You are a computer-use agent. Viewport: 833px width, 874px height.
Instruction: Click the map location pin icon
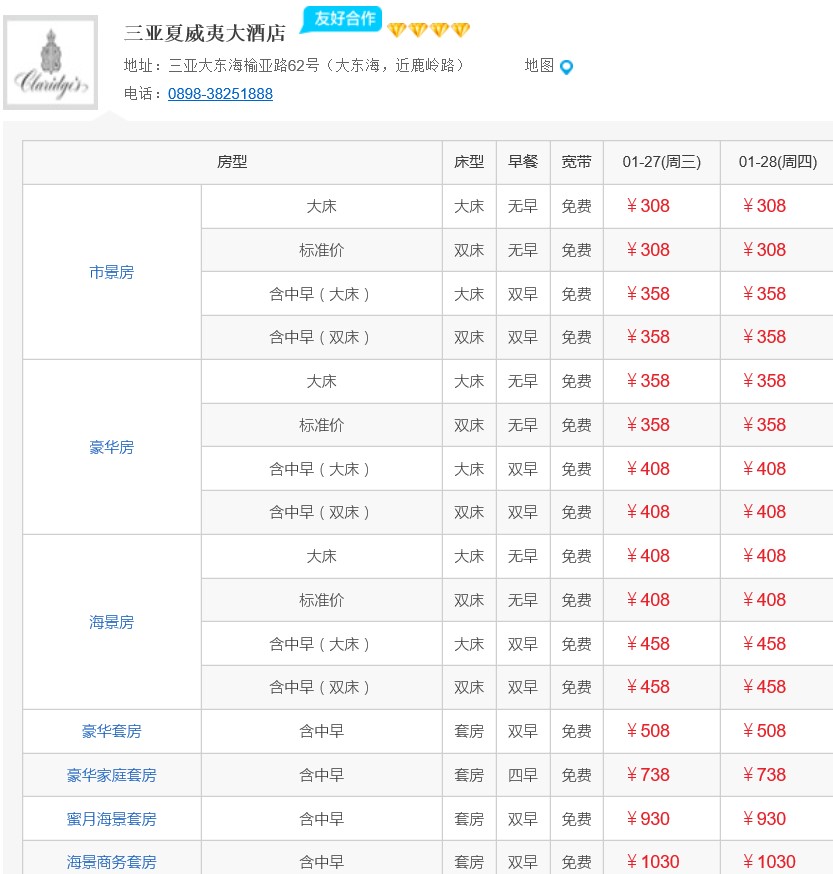(566, 67)
